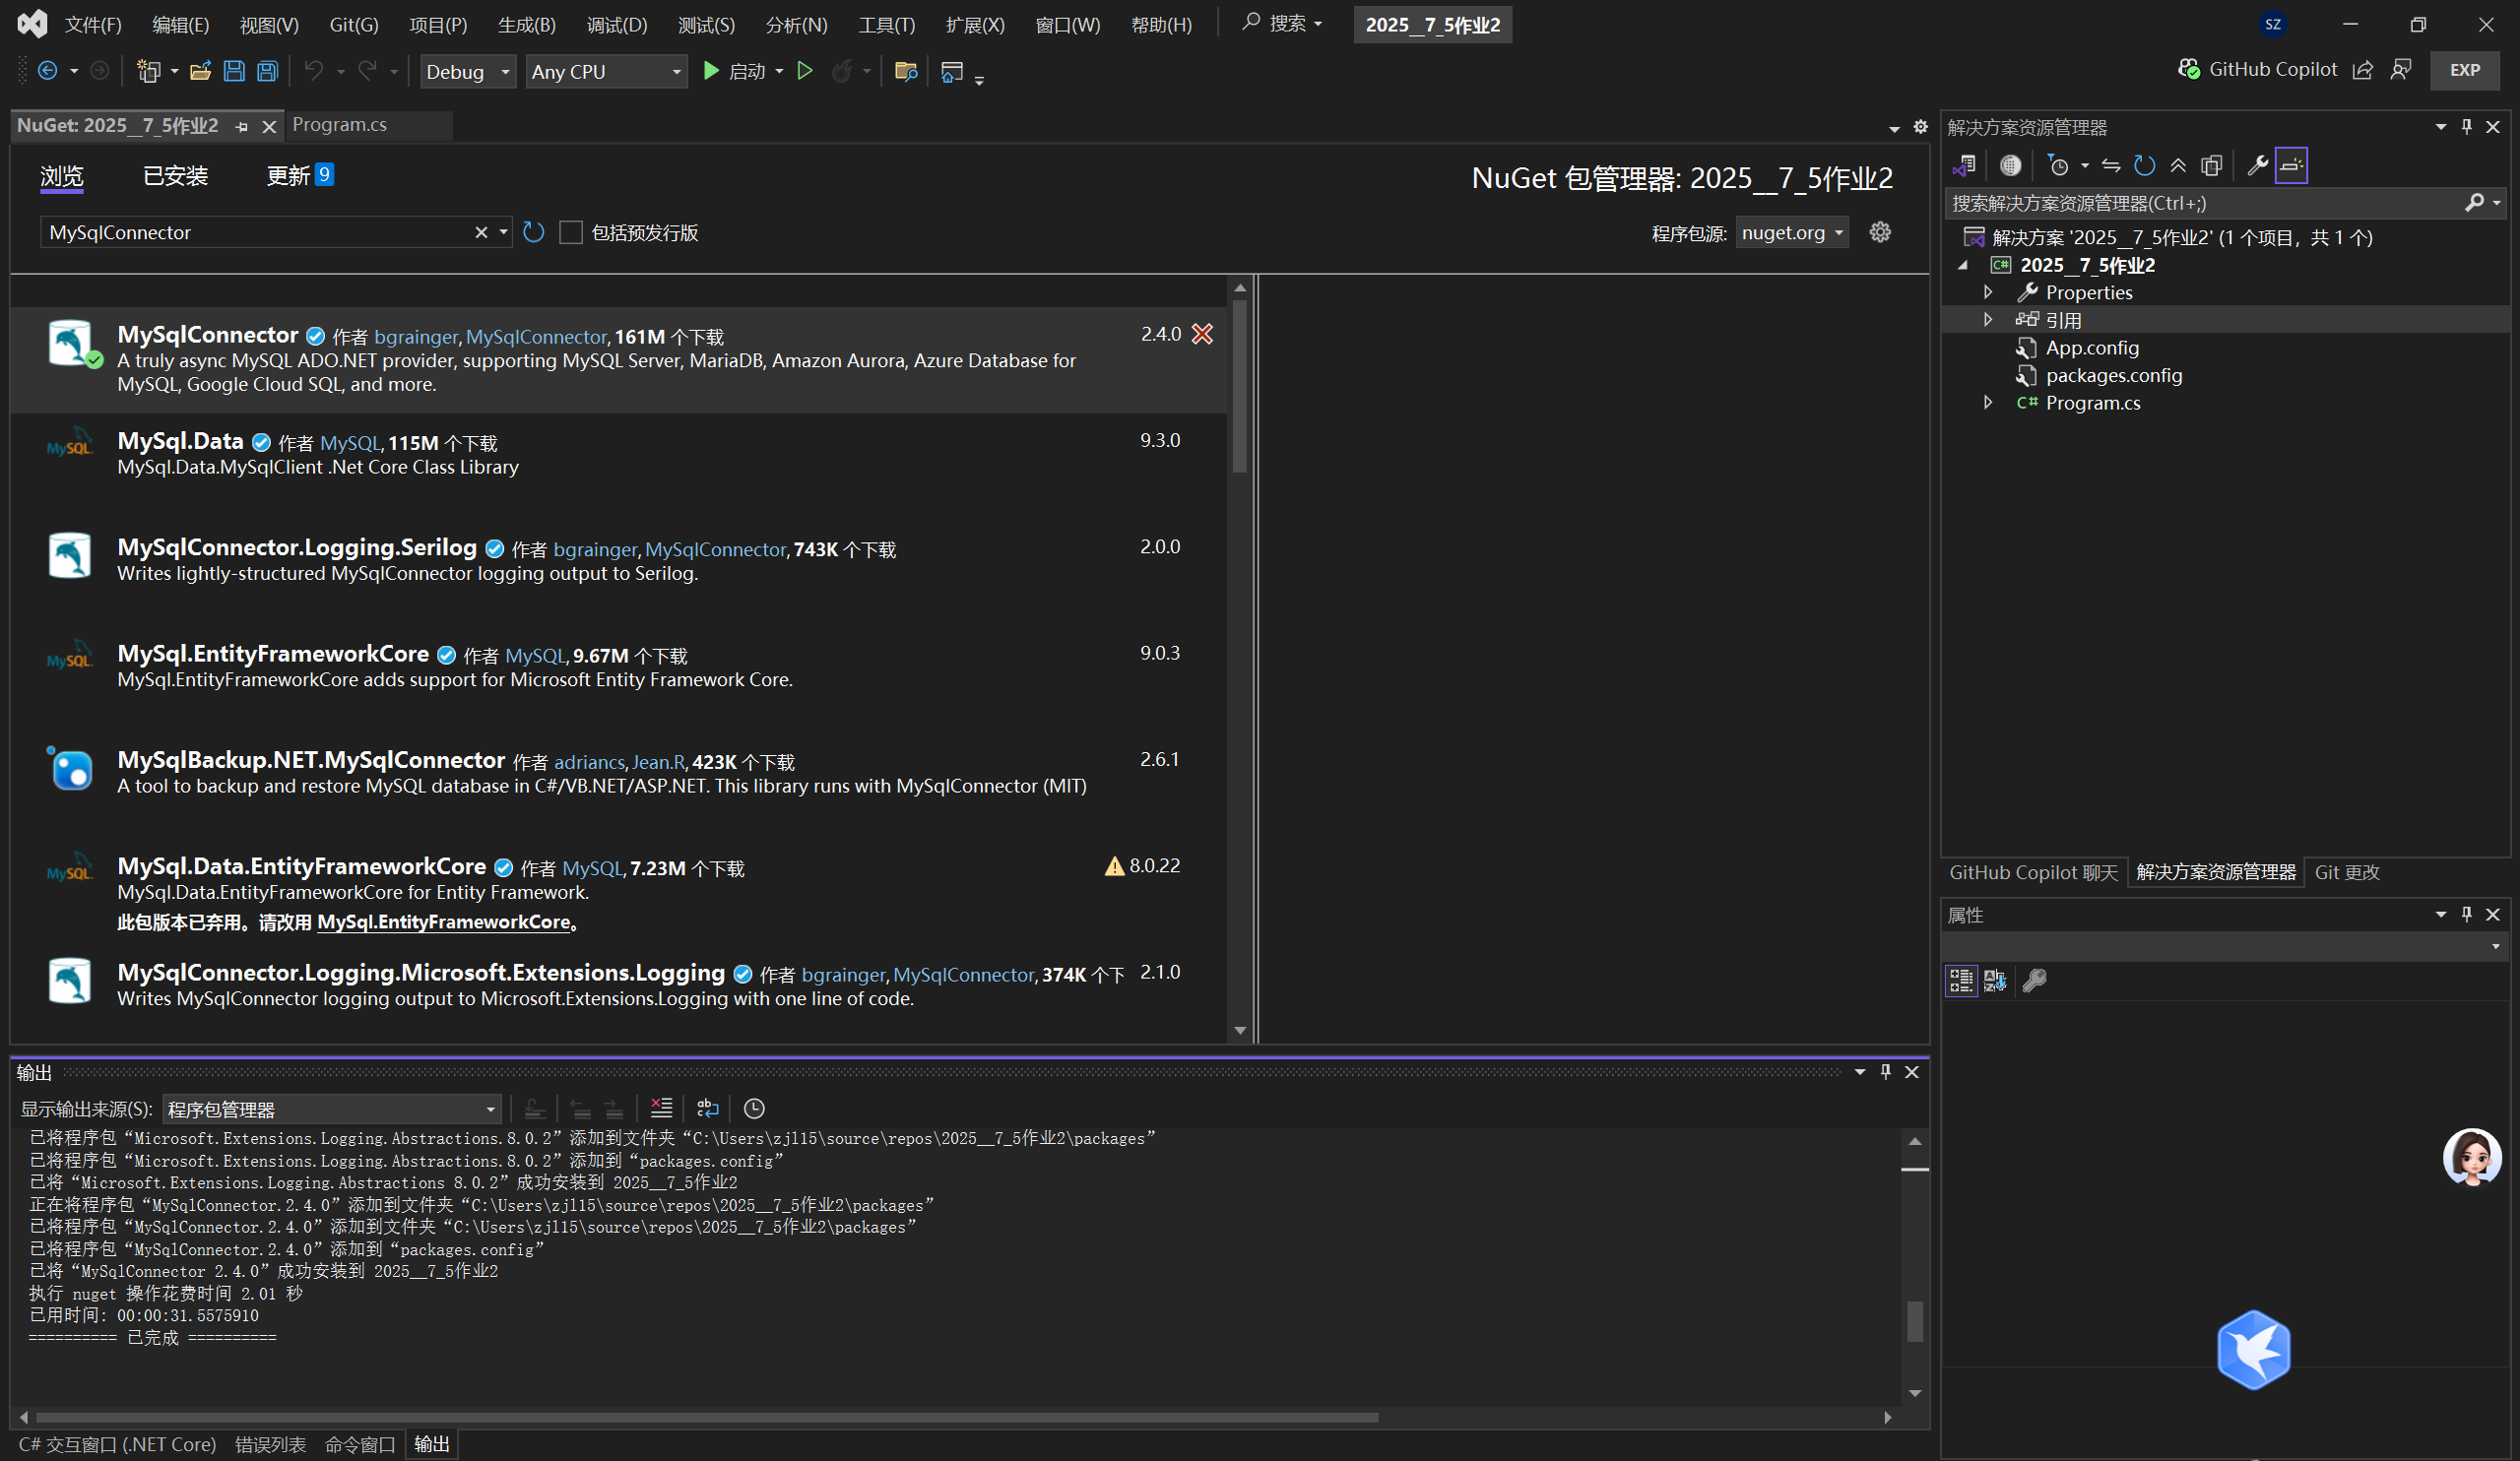2520x1461 pixels.
Task: Open the 生成(B) build menu
Action: coord(526,24)
